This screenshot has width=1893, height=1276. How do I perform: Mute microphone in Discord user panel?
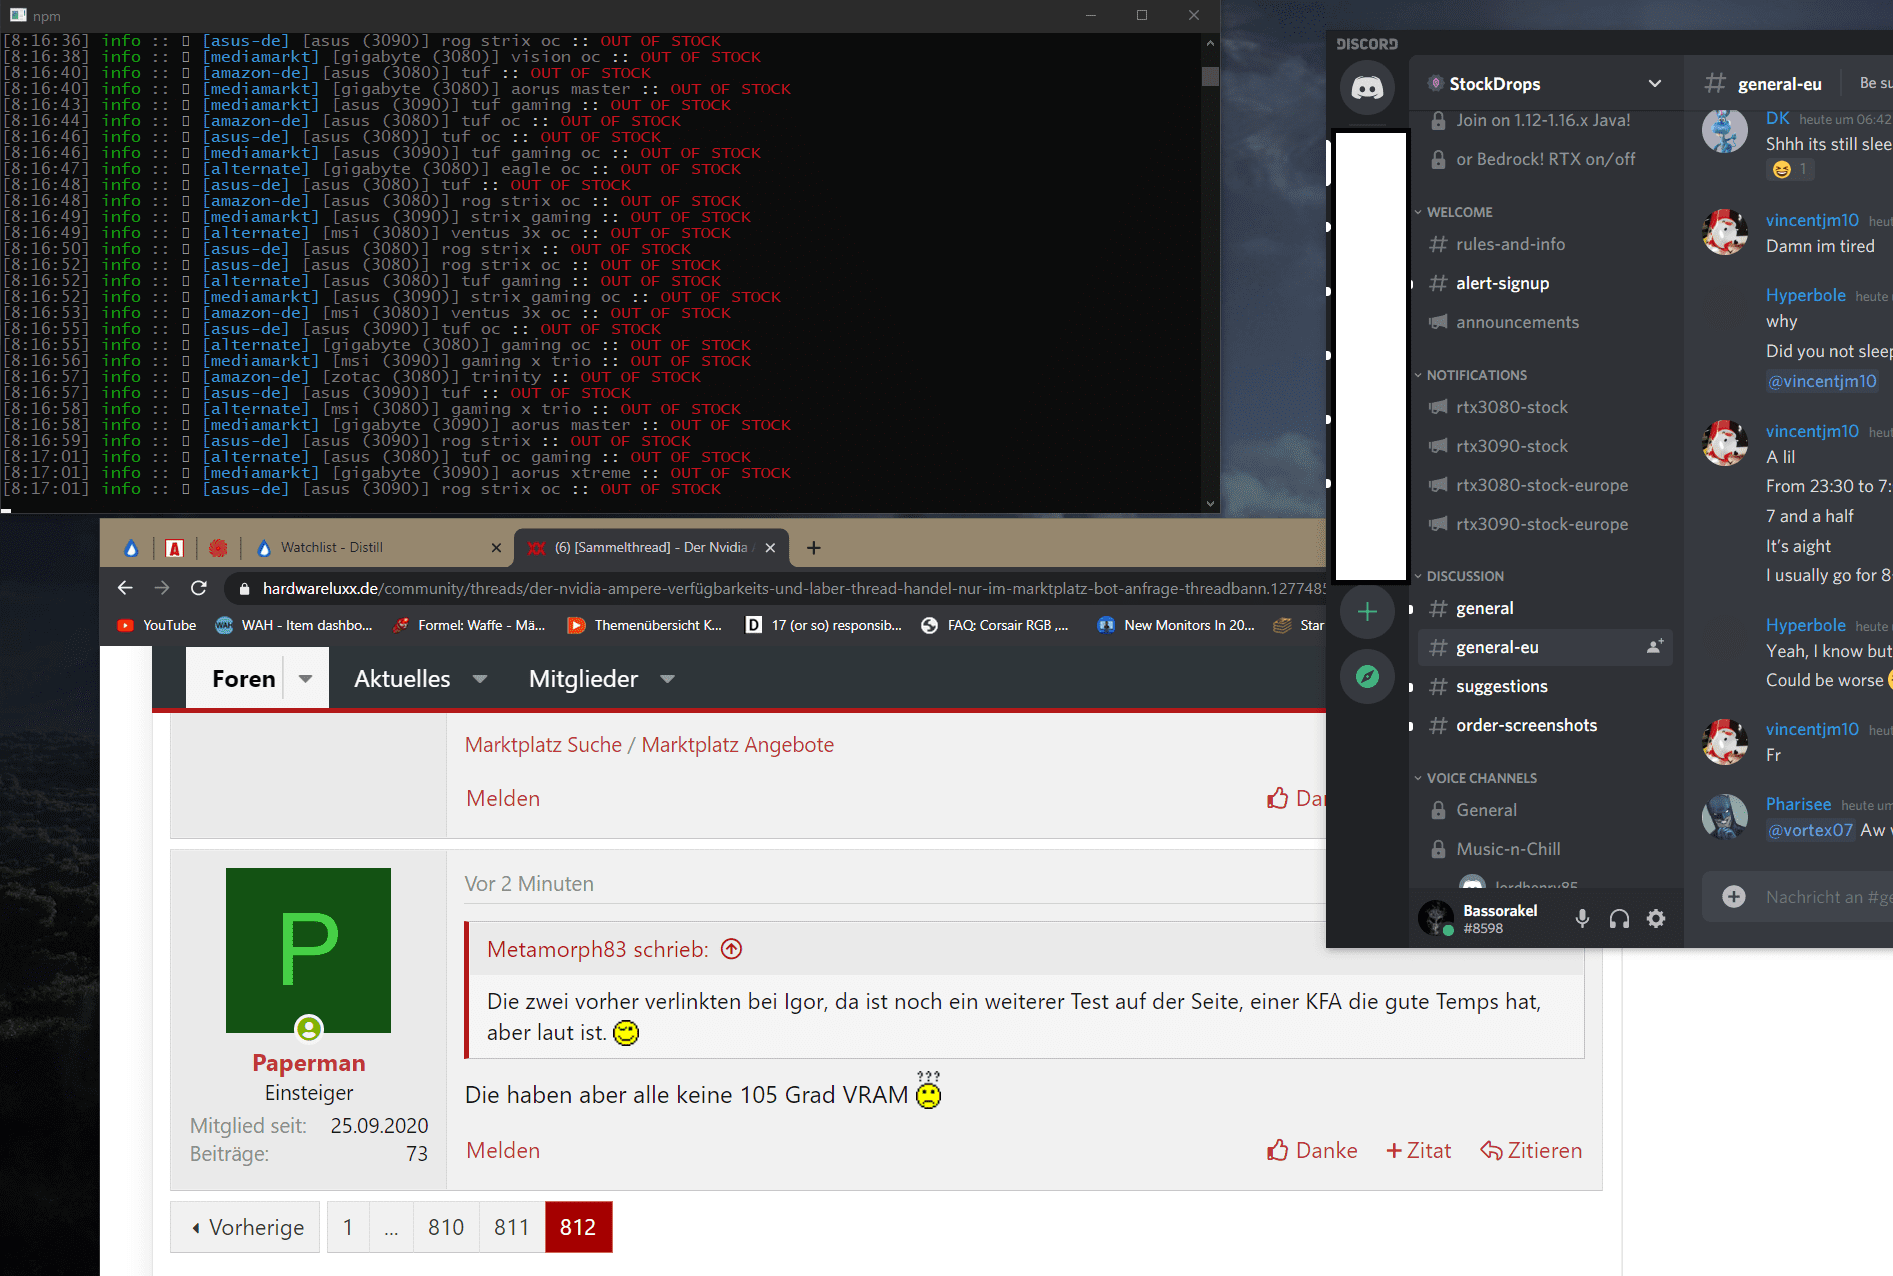[x=1582, y=918]
